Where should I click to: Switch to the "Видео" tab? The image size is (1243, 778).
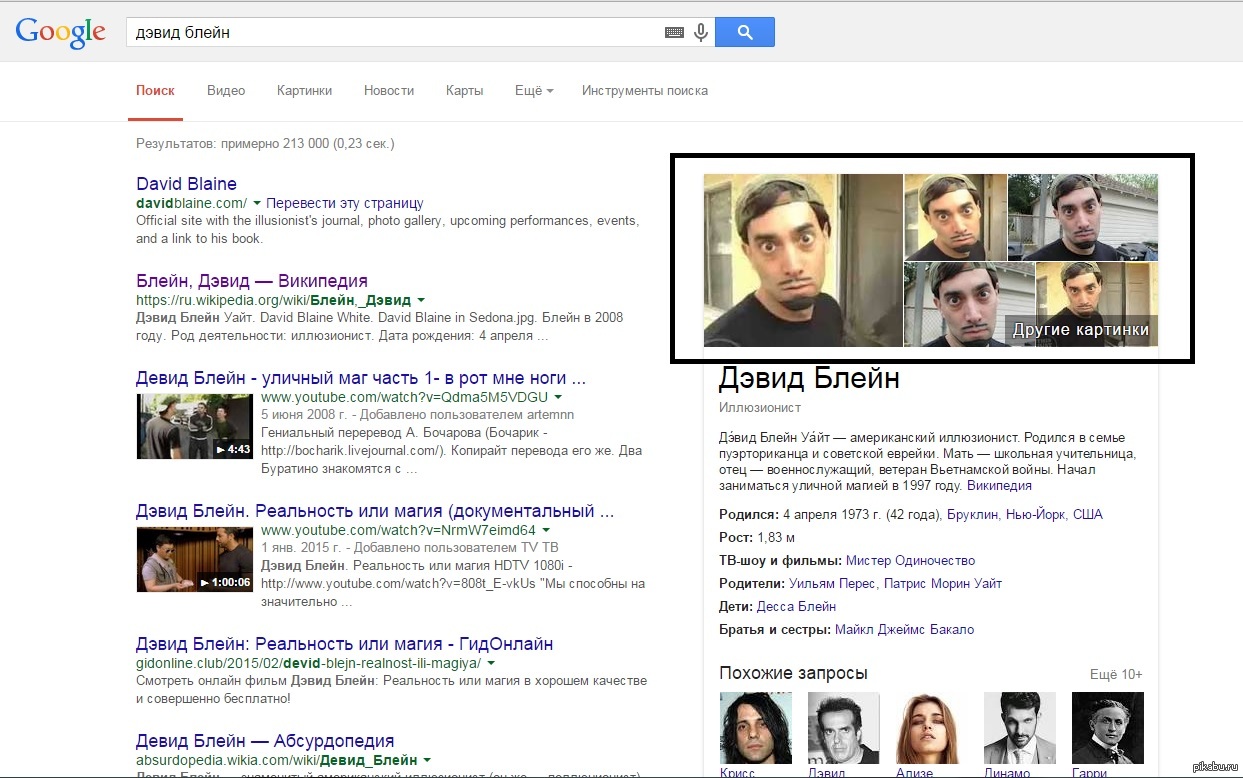(x=226, y=91)
